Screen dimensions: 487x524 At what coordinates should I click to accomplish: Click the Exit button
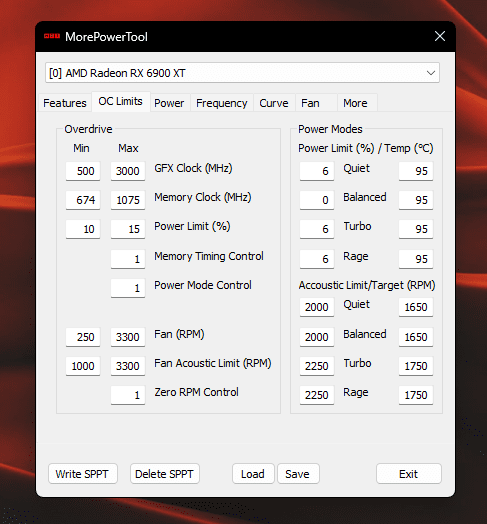[x=408, y=474]
